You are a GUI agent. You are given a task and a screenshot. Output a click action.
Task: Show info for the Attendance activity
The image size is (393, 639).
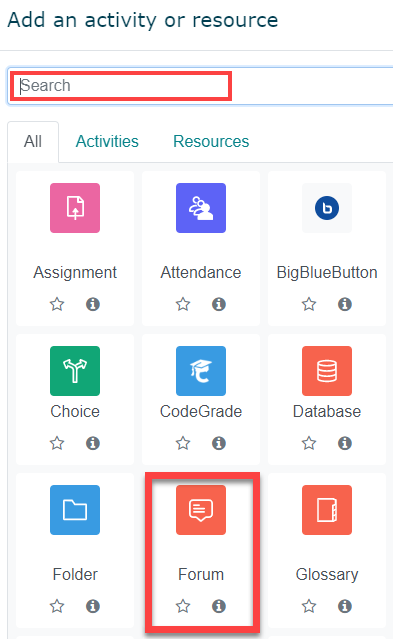(219, 304)
